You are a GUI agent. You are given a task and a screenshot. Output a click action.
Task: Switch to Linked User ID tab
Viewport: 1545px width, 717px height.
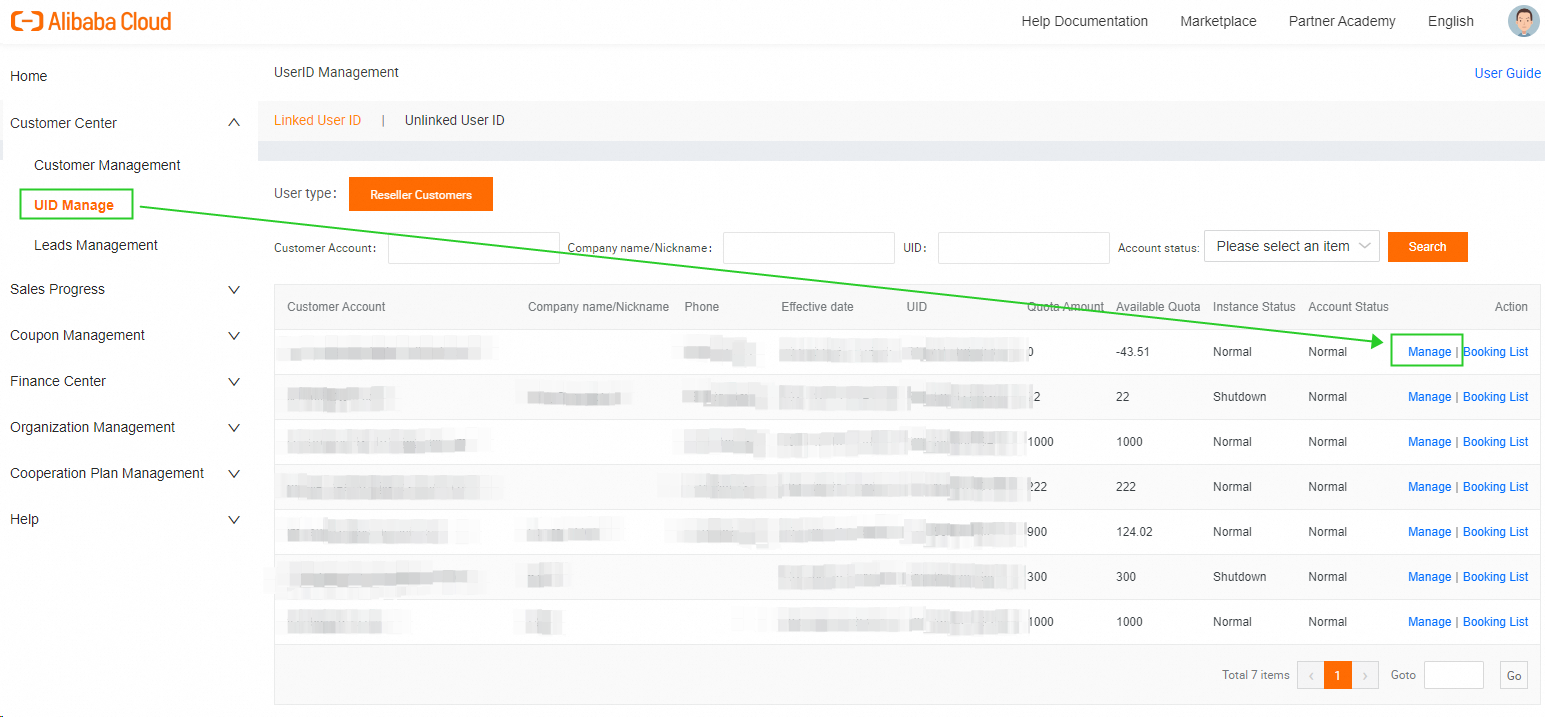(317, 120)
